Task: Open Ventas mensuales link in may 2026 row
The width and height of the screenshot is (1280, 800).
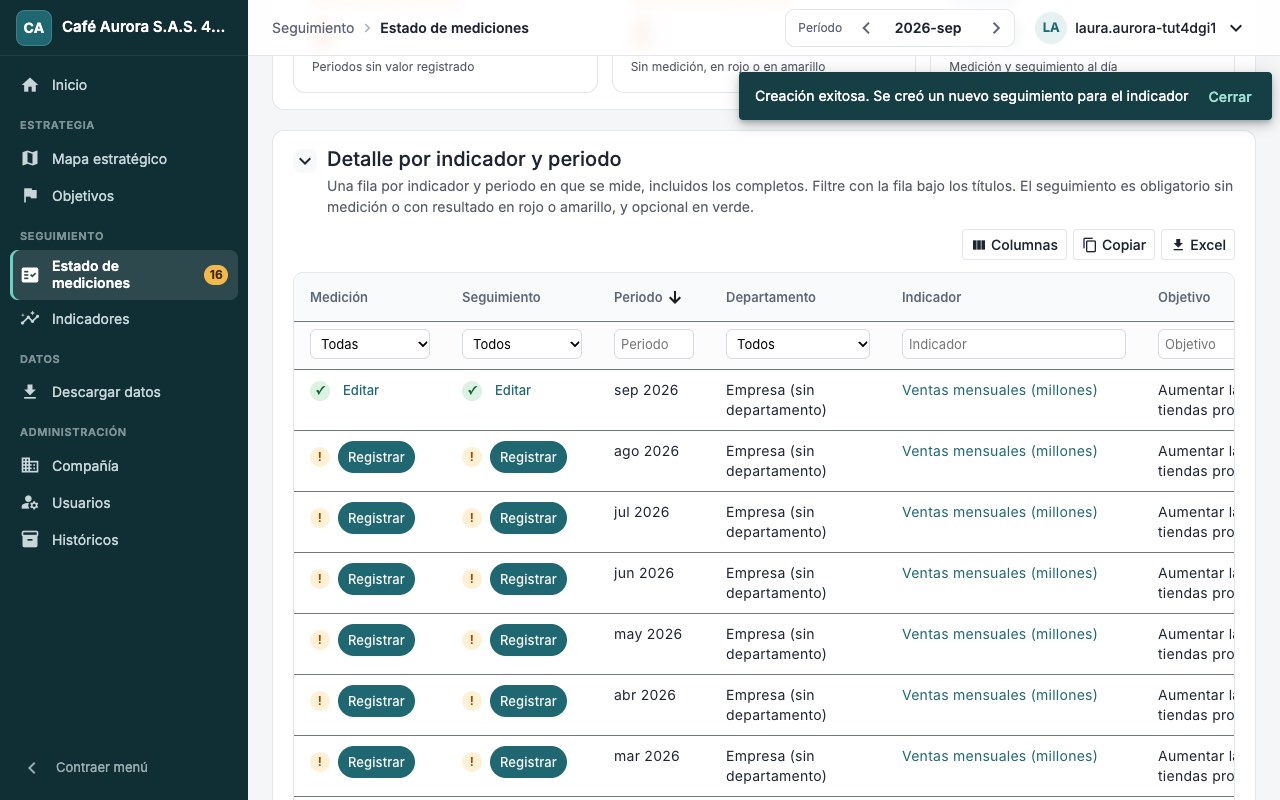Action: [x=1000, y=634]
